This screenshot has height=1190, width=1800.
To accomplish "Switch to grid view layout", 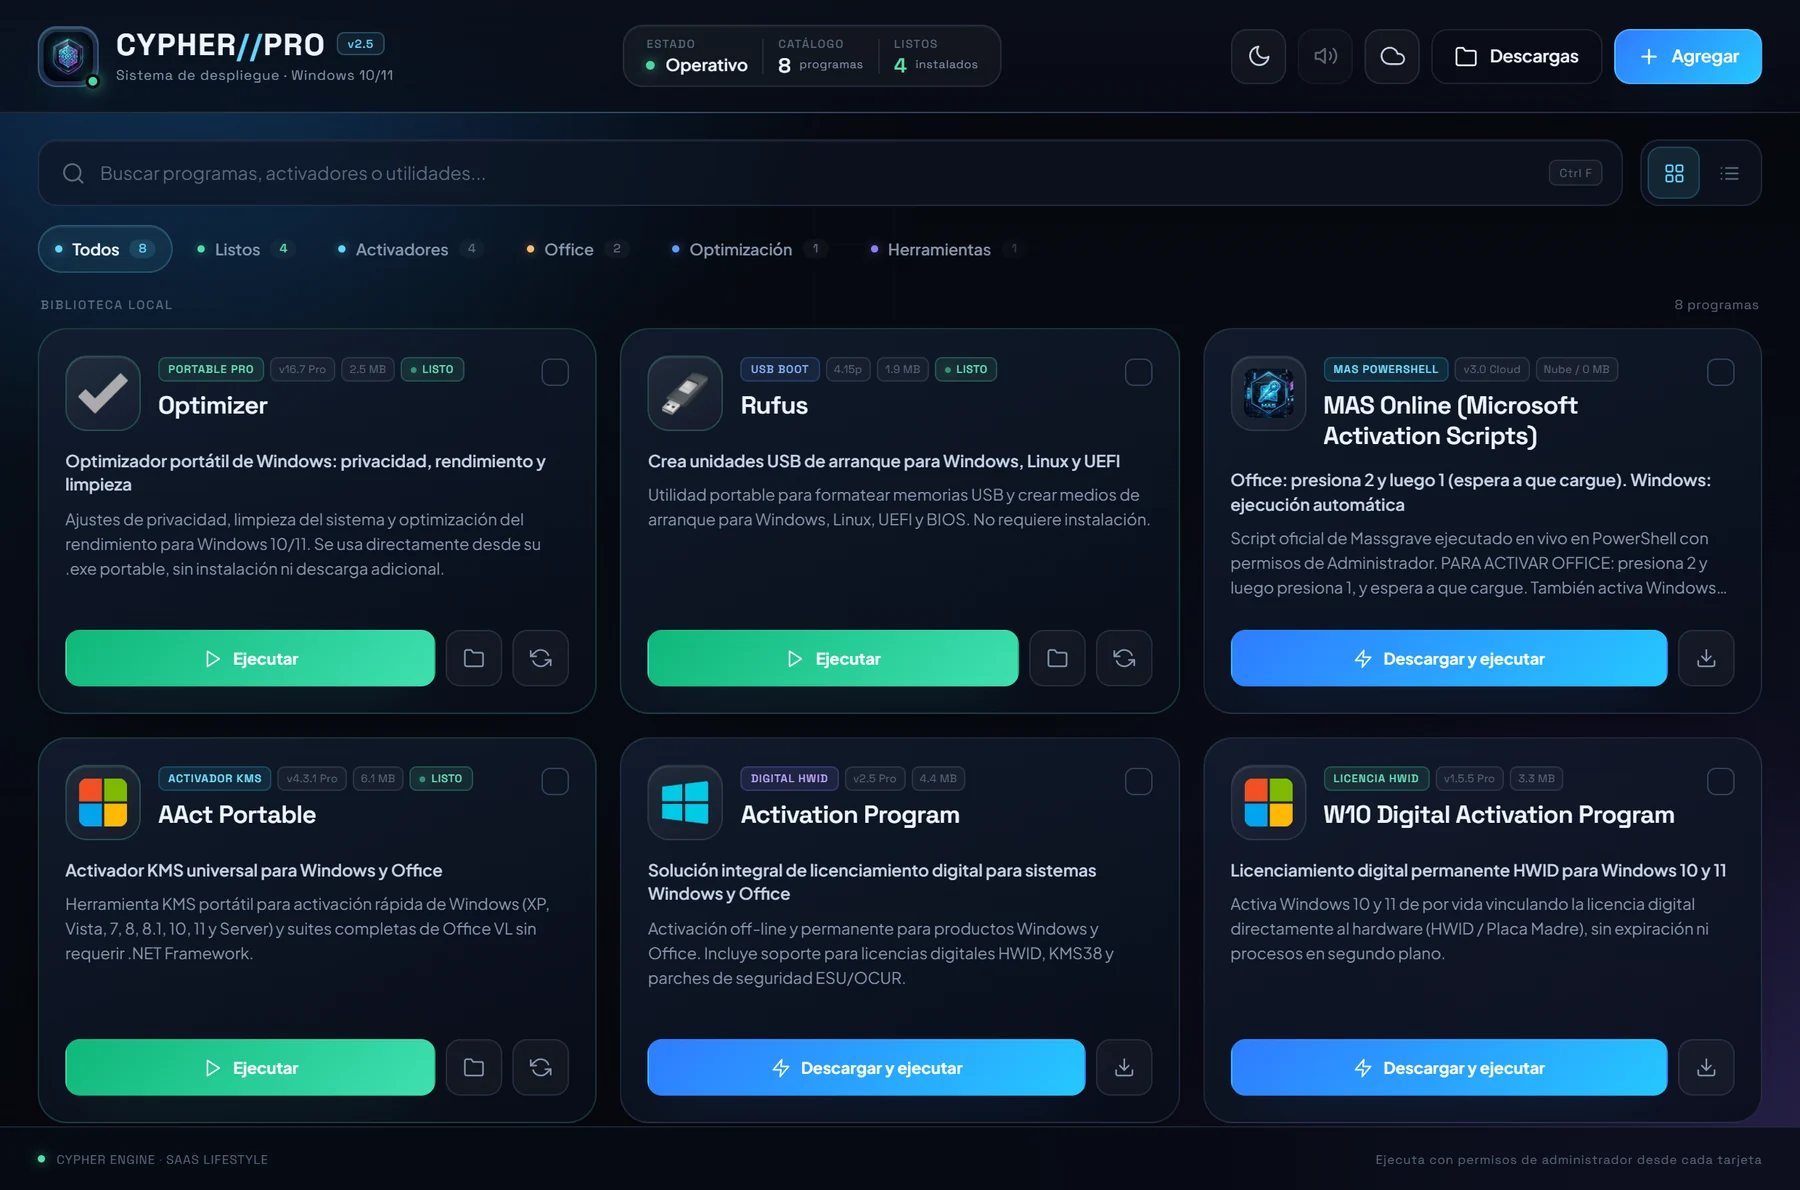I will pos(1674,173).
